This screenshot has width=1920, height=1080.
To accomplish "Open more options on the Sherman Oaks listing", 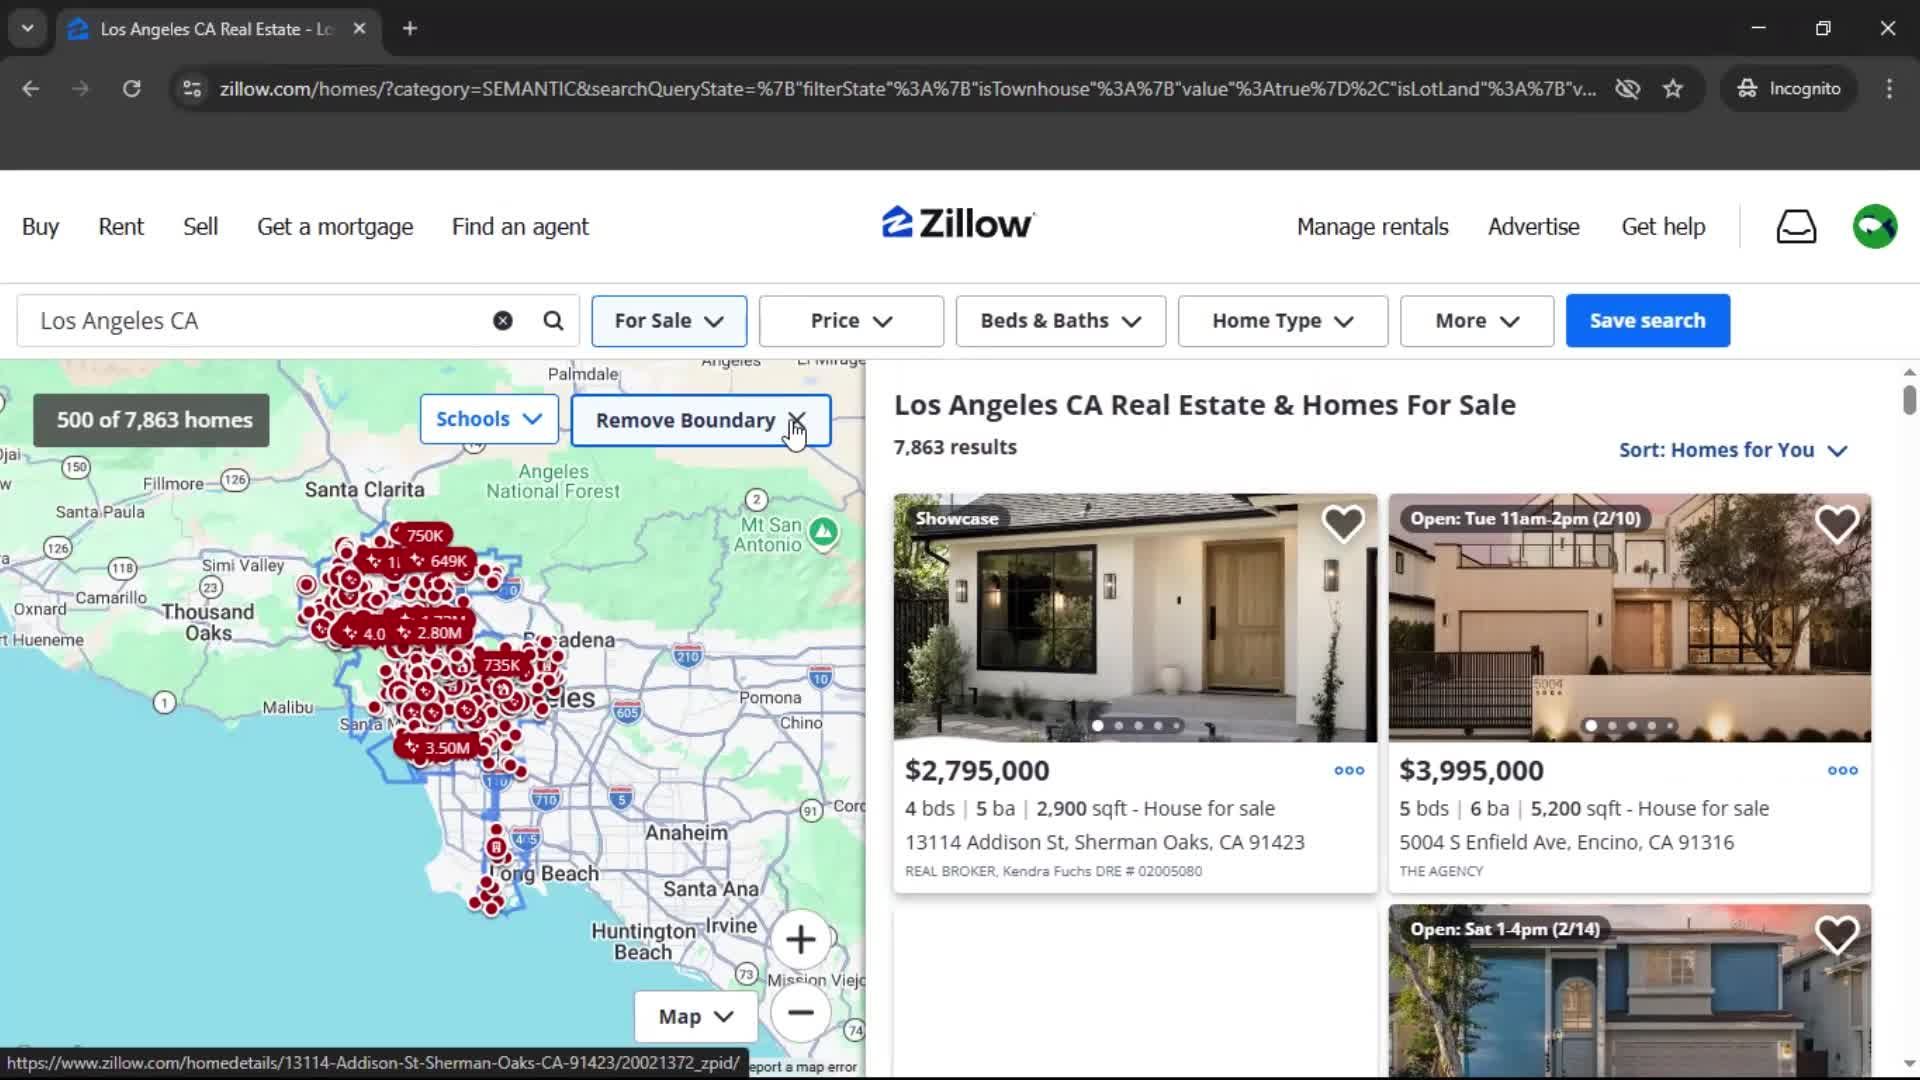I will [x=1347, y=770].
